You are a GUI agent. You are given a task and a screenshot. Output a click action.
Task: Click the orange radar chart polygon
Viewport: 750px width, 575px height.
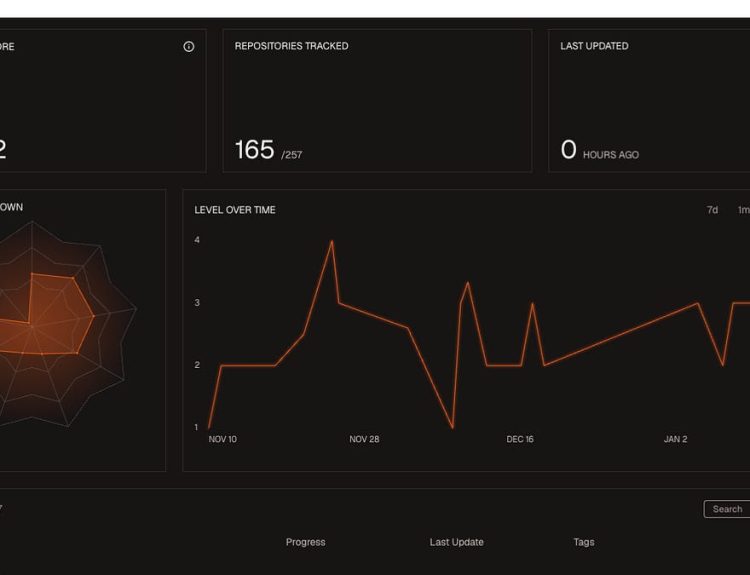point(55,315)
